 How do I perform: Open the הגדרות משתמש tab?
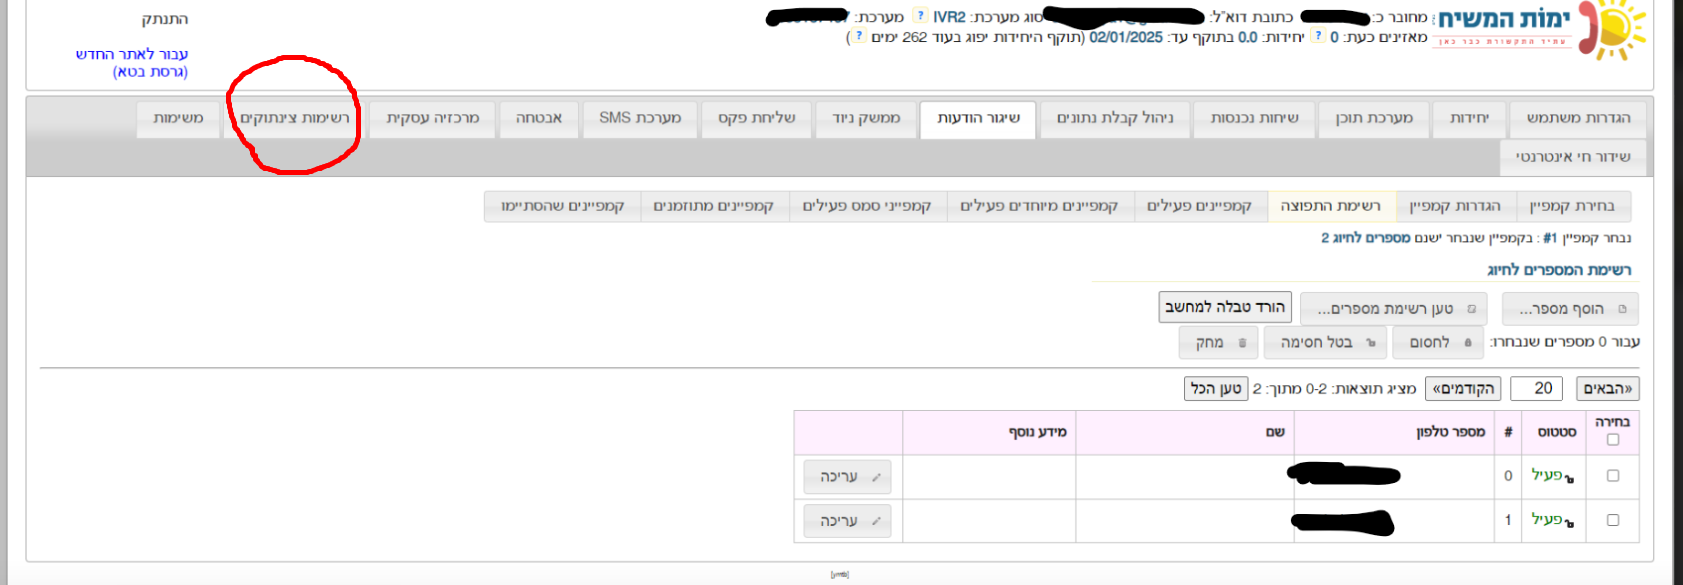(x=1578, y=118)
